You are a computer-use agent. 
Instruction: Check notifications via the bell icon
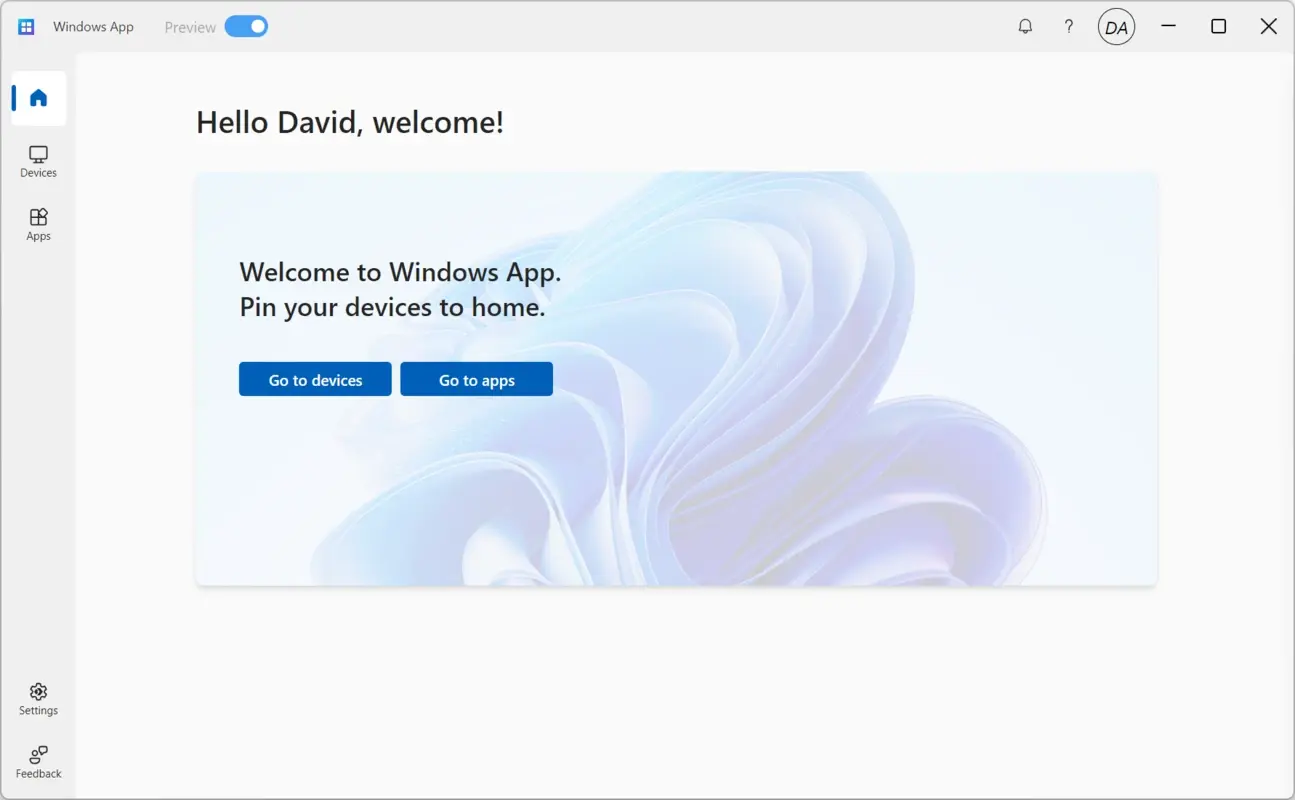(x=1025, y=26)
